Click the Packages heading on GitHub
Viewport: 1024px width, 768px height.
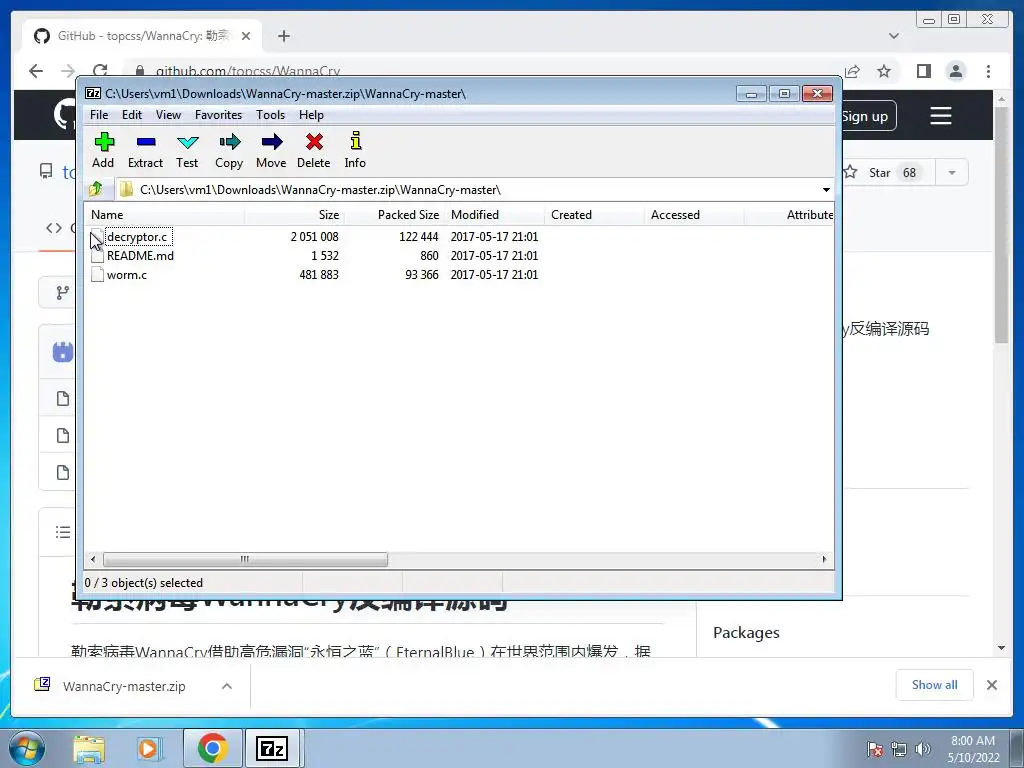pyautogui.click(x=746, y=632)
